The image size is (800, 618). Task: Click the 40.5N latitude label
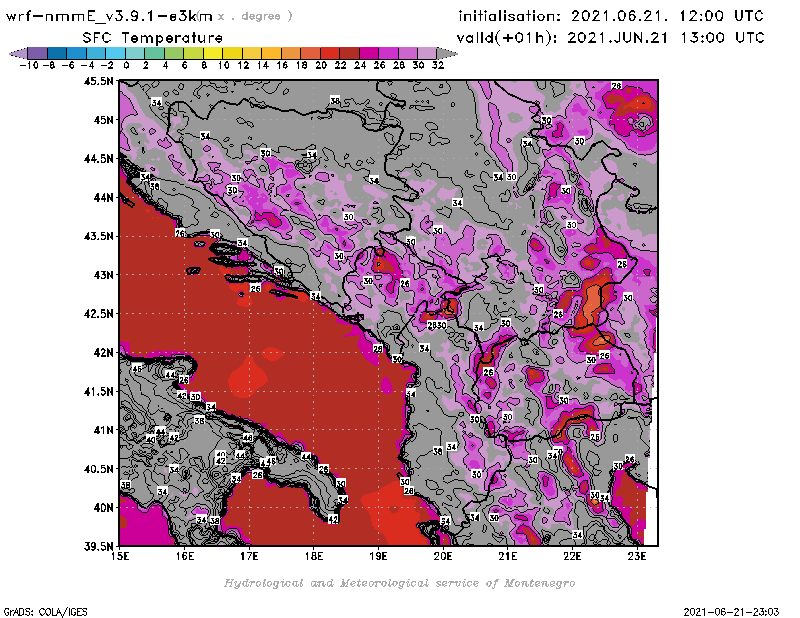coord(98,468)
